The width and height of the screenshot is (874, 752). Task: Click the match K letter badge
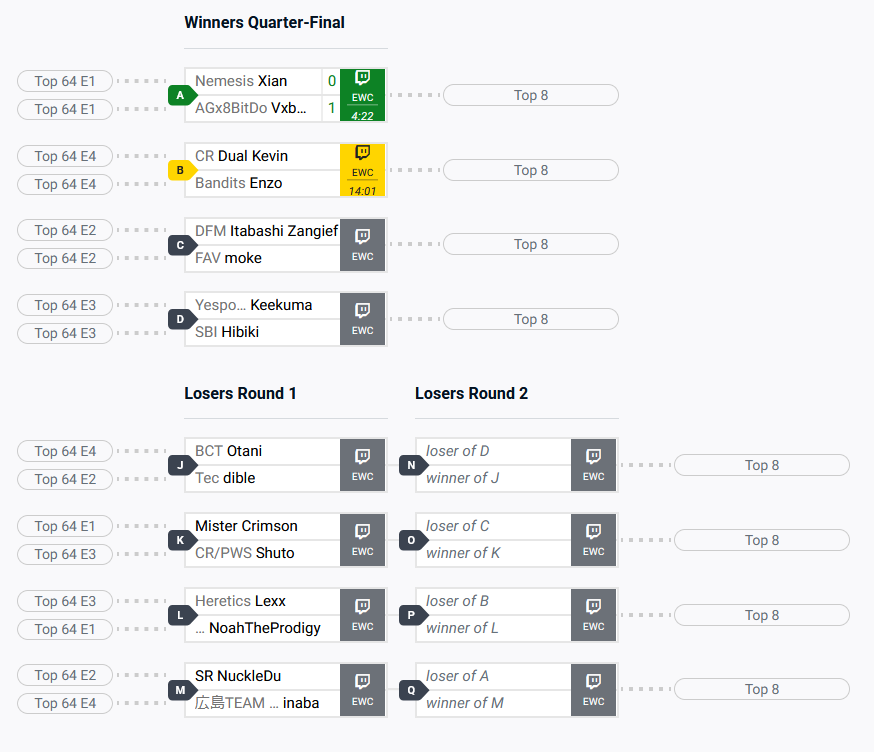click(182, 540)
